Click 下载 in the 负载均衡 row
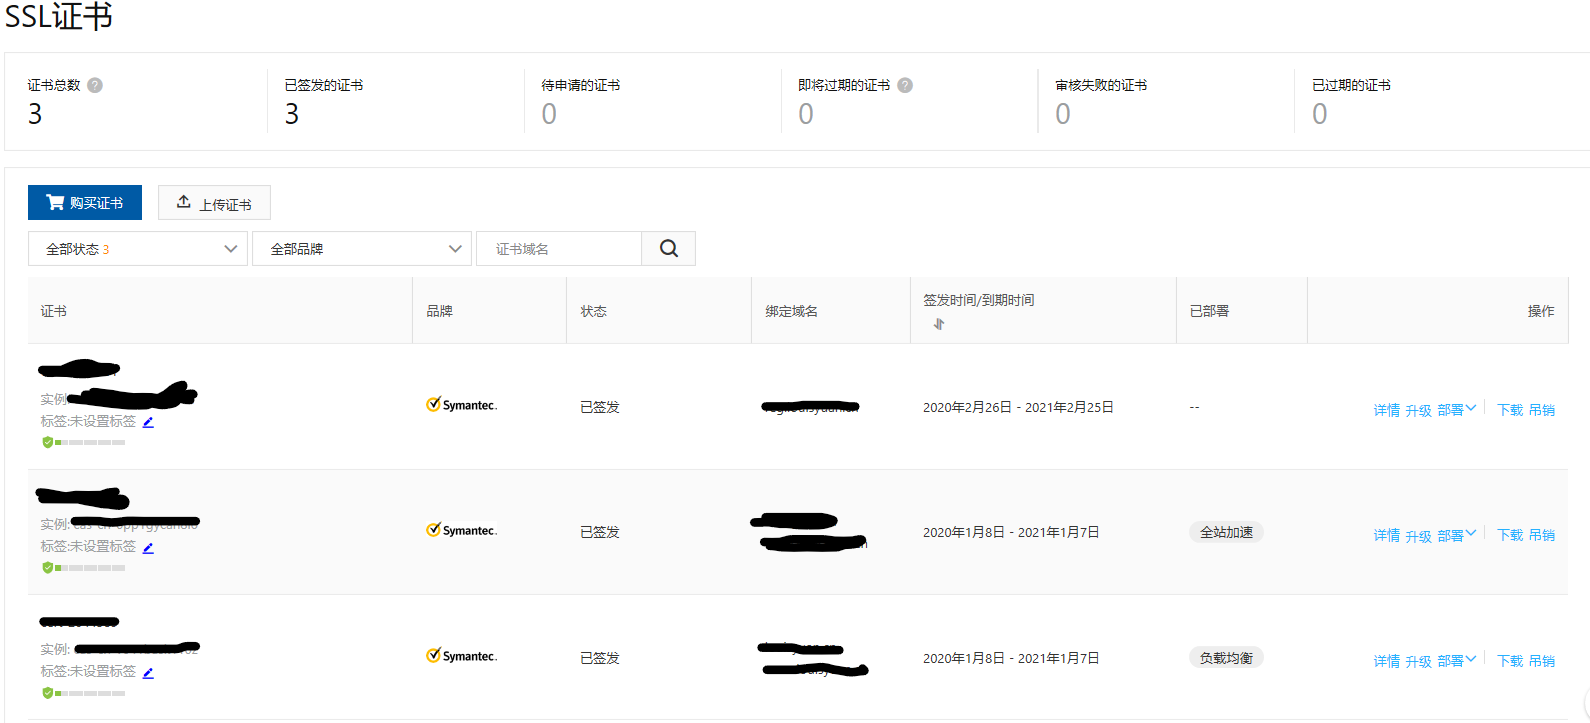Image resolution: width=1590 pixels, height=723 pixels. coord(1510,661)
